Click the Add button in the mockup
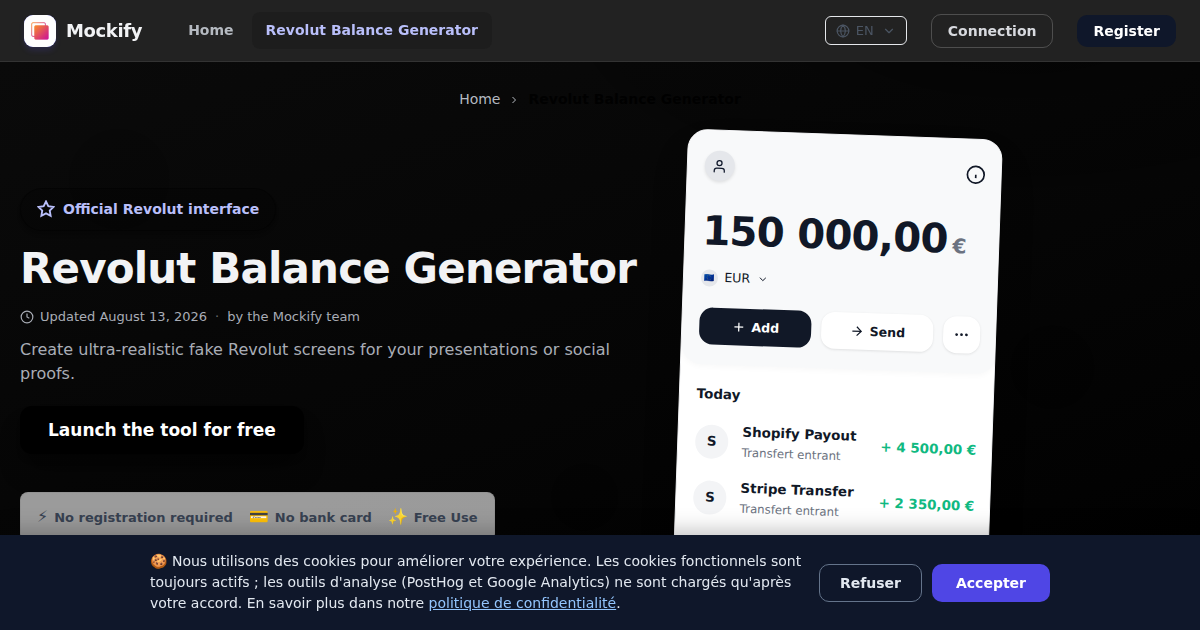 coord(755,328)
